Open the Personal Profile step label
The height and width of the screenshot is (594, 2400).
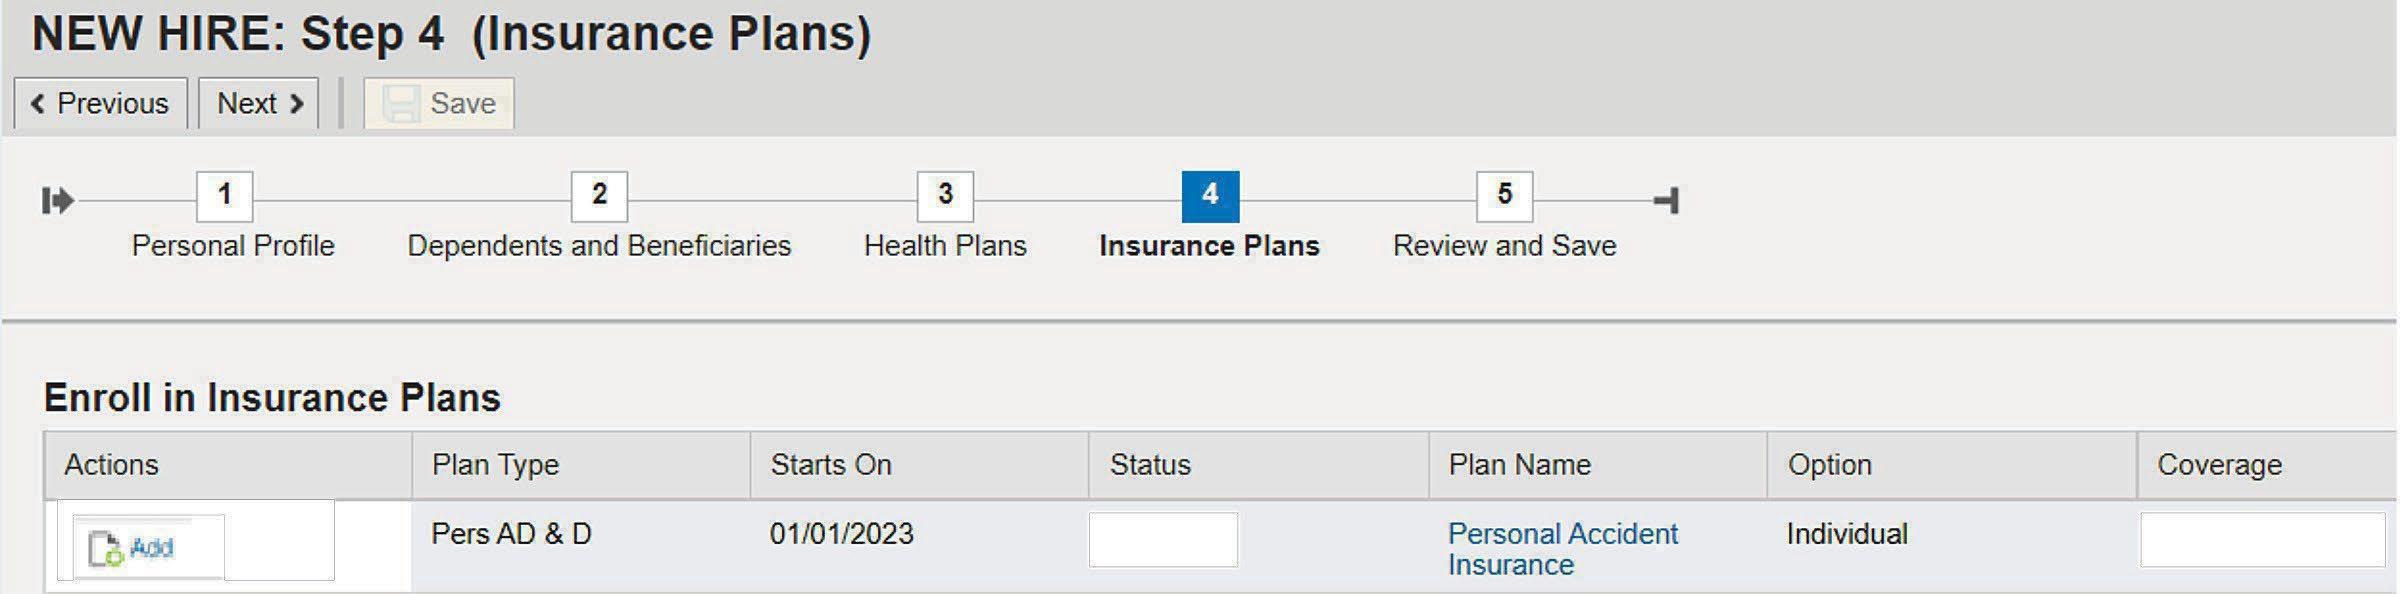coord(233,246)
